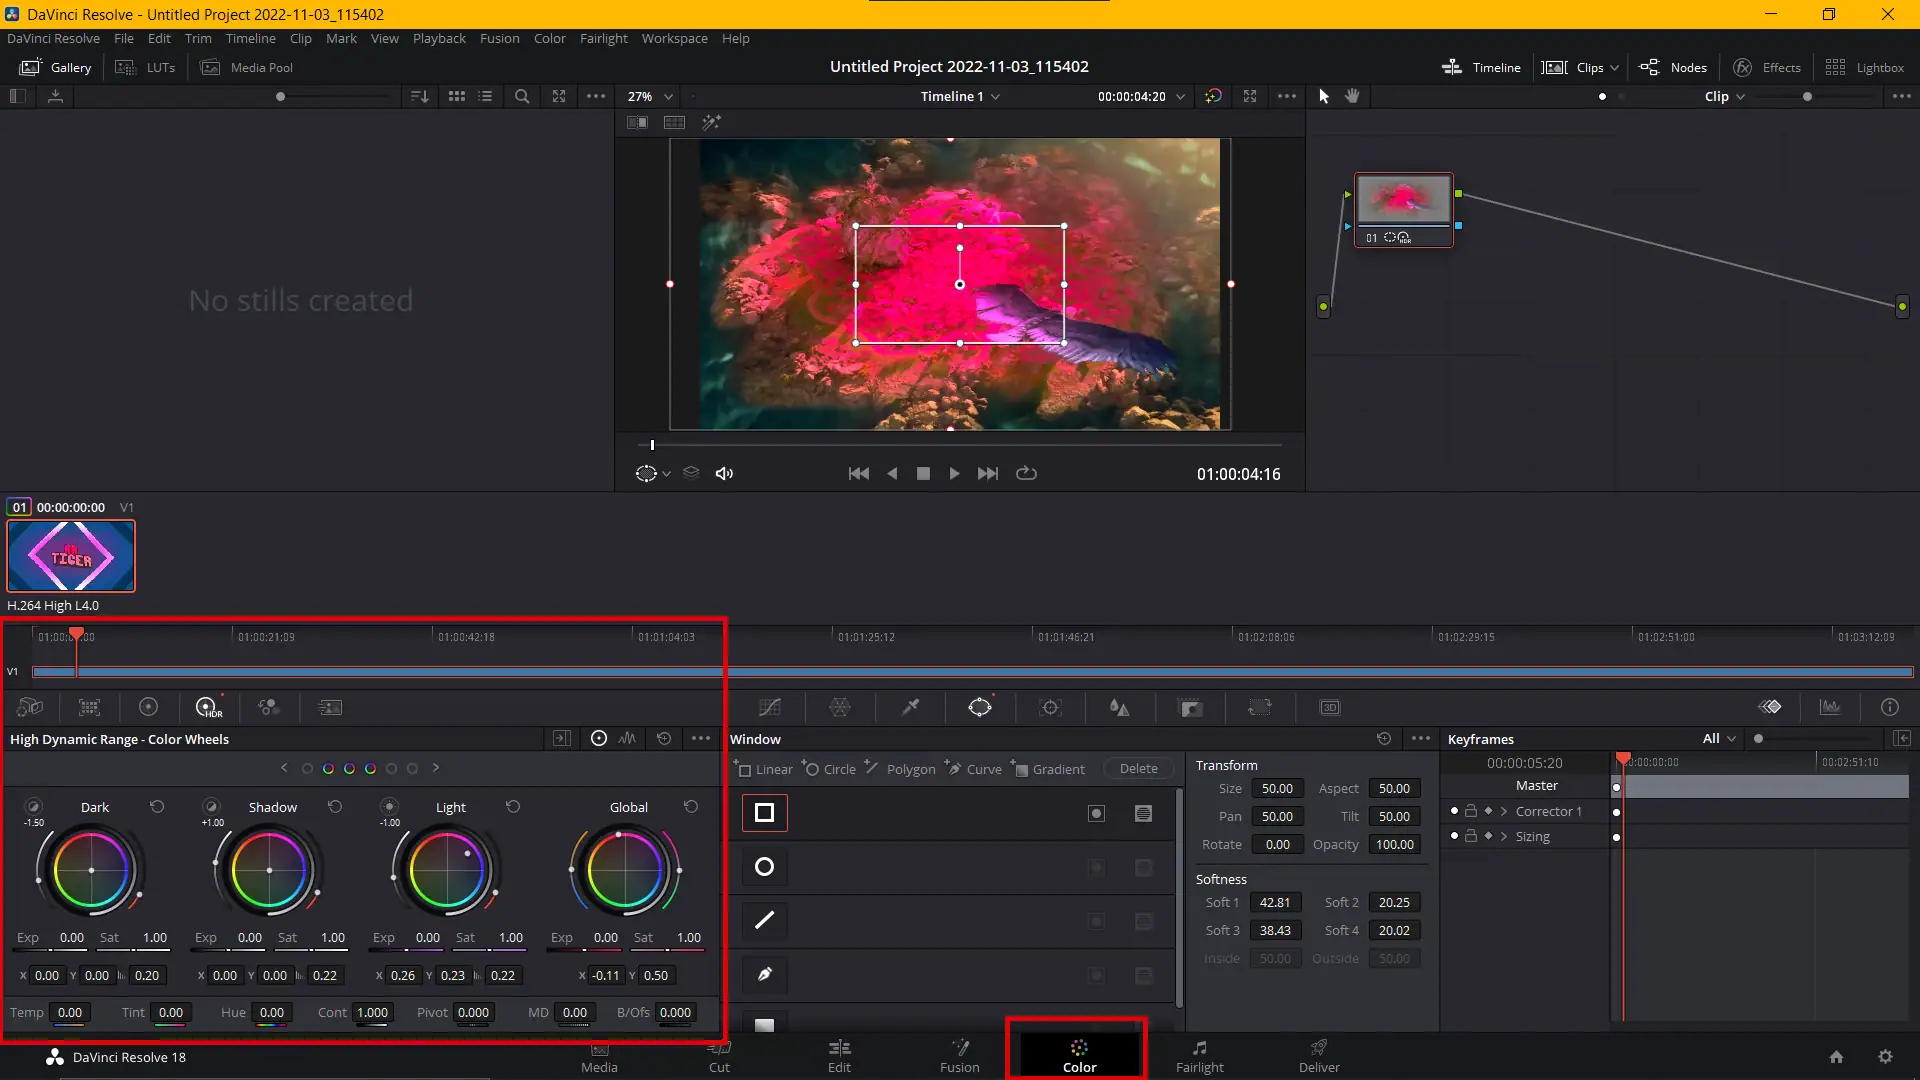Open the Playback menu
The width and height of the screenshot is (1920, 1080).
[x=438, y=38]
